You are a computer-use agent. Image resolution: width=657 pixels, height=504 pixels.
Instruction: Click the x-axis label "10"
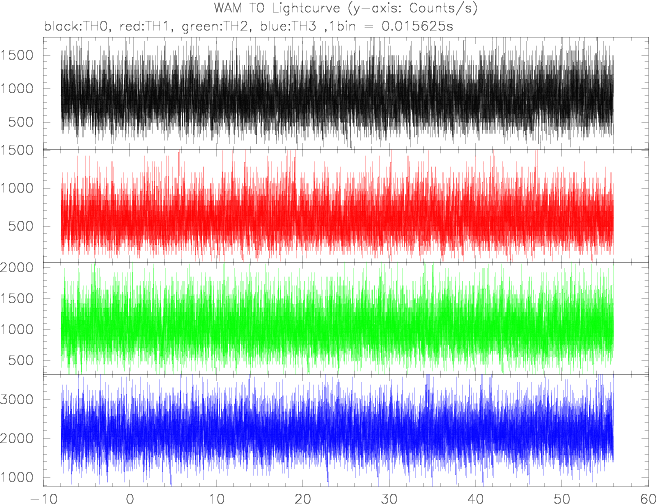(x=216, y=499)
